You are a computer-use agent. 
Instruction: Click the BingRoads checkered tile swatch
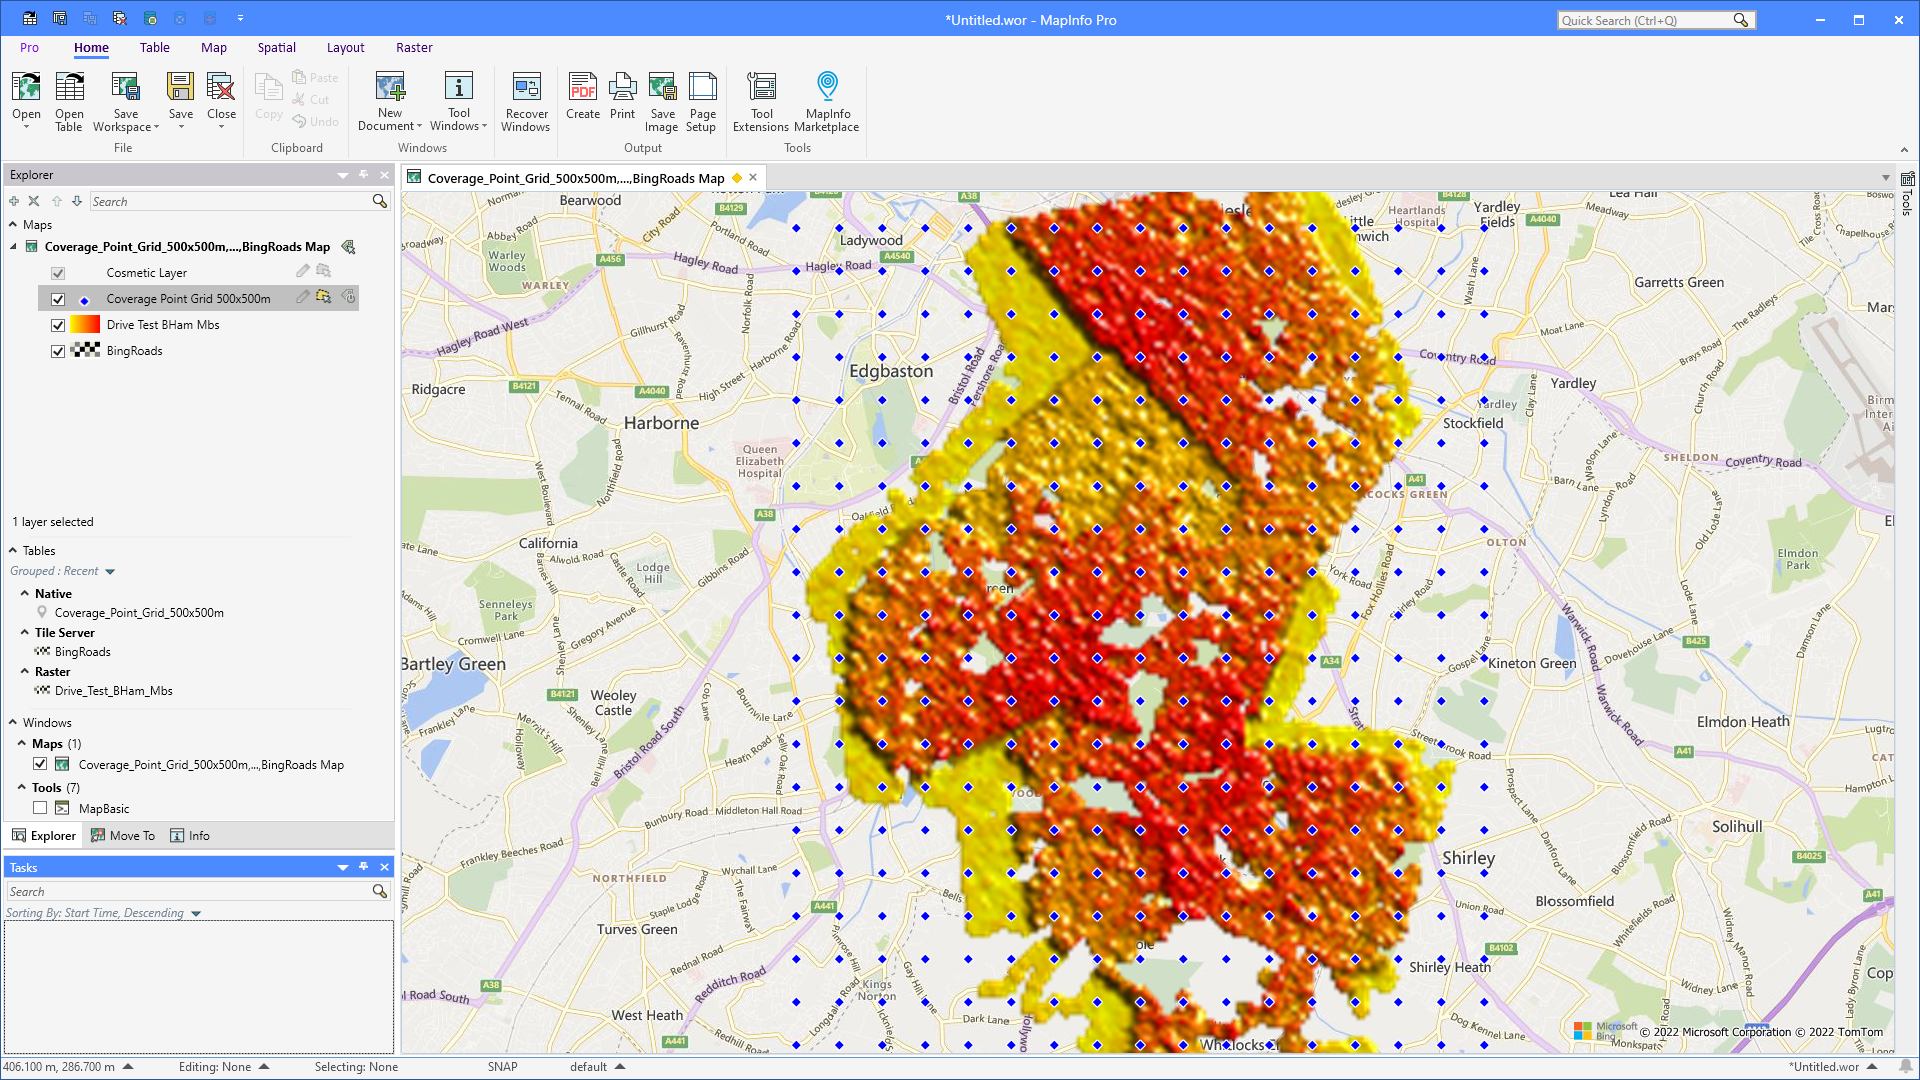click(85, 350)
